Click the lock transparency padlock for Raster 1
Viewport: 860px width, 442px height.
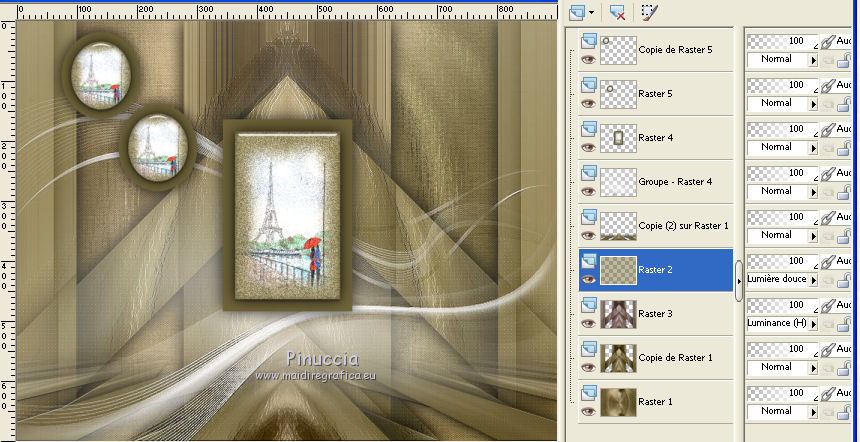[x=844, y=412]
